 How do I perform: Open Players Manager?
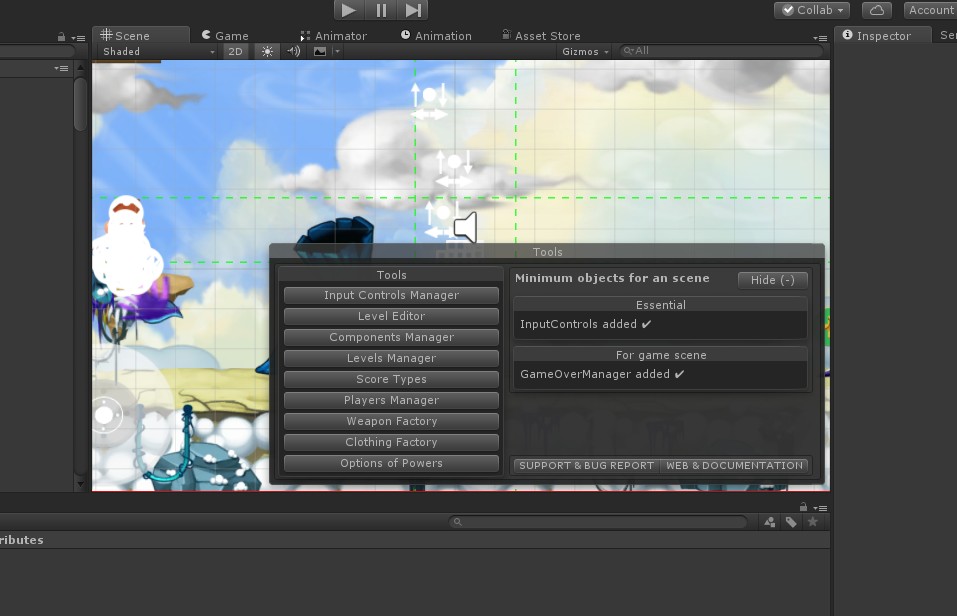391,400
